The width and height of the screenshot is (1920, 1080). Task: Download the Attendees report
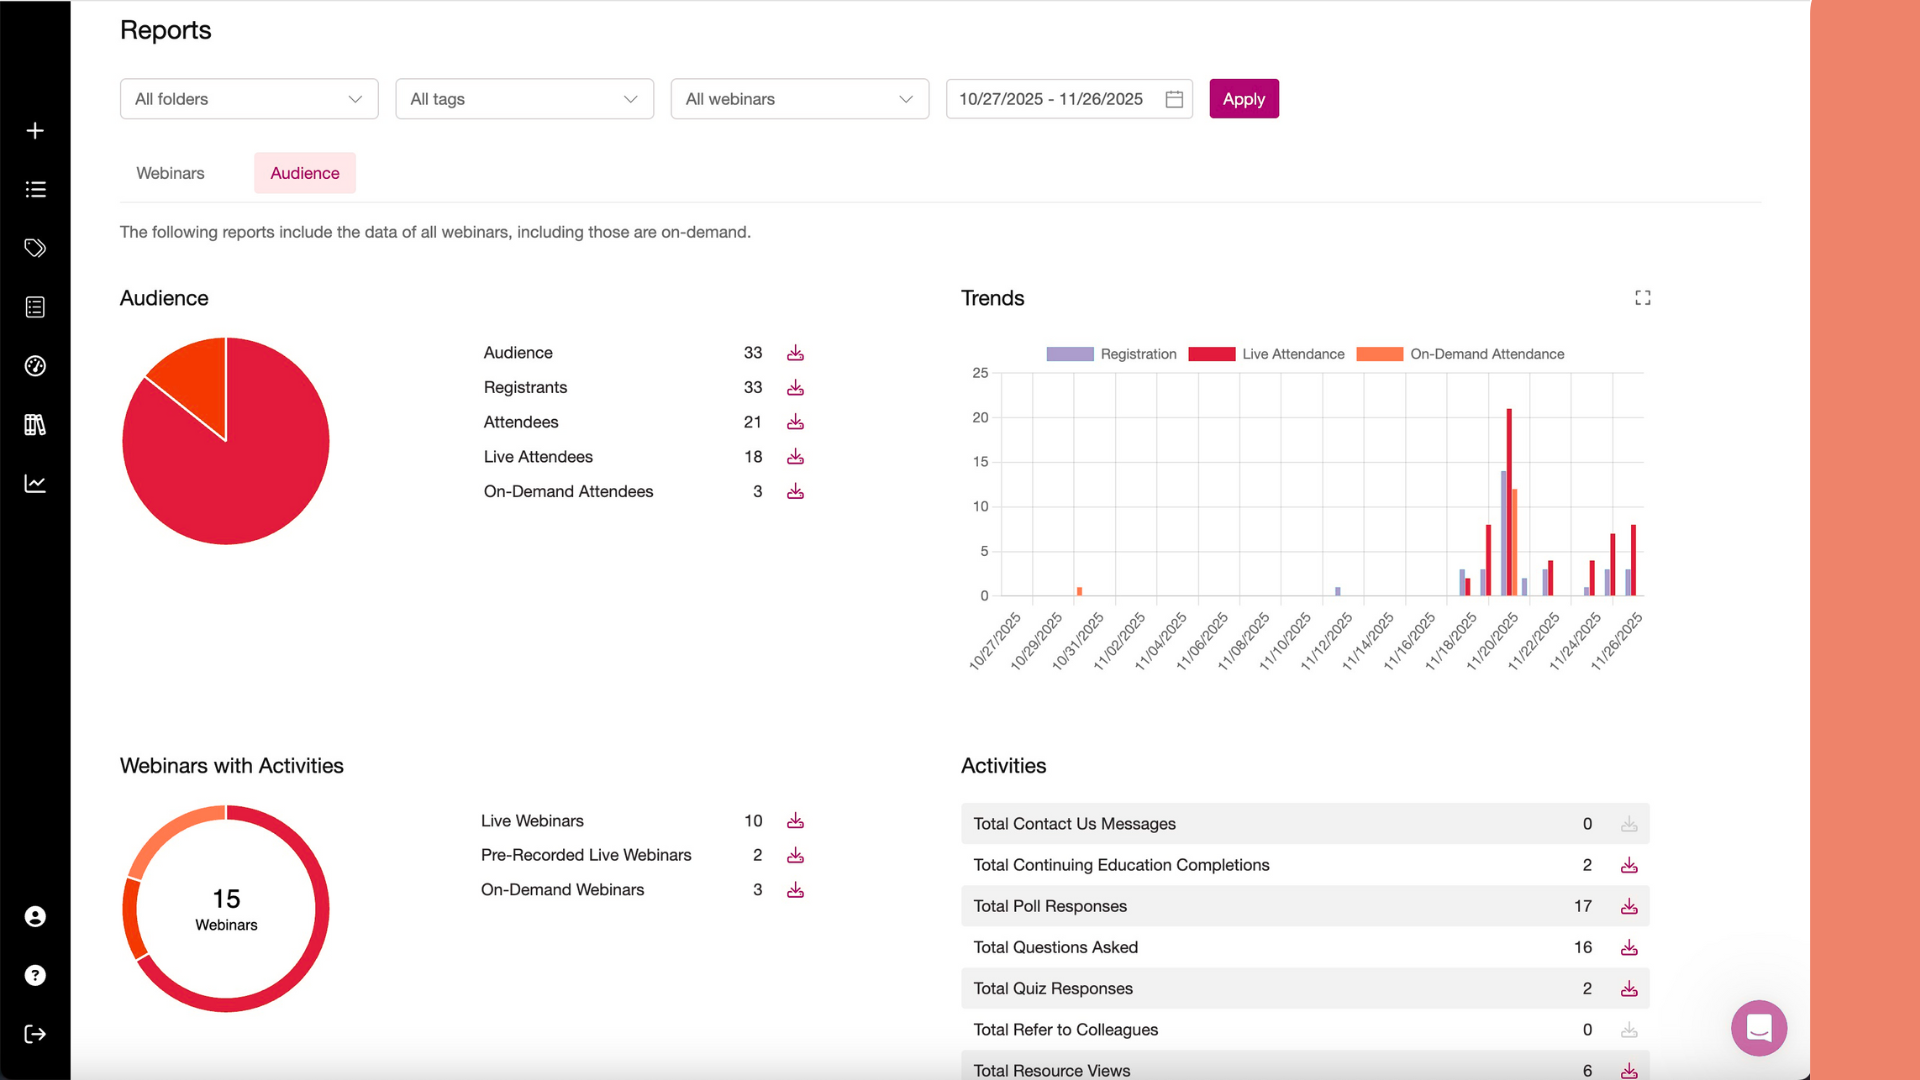tap(795, 422)
